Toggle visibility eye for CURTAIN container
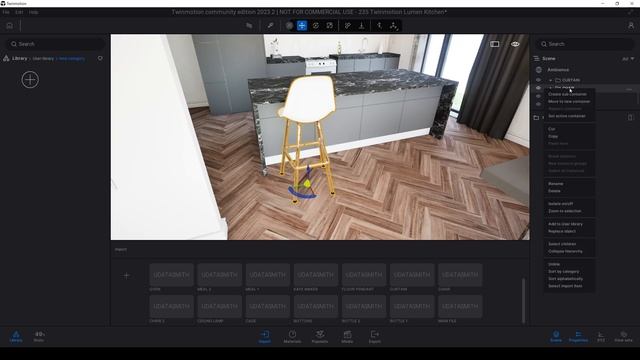 (538, 80)
